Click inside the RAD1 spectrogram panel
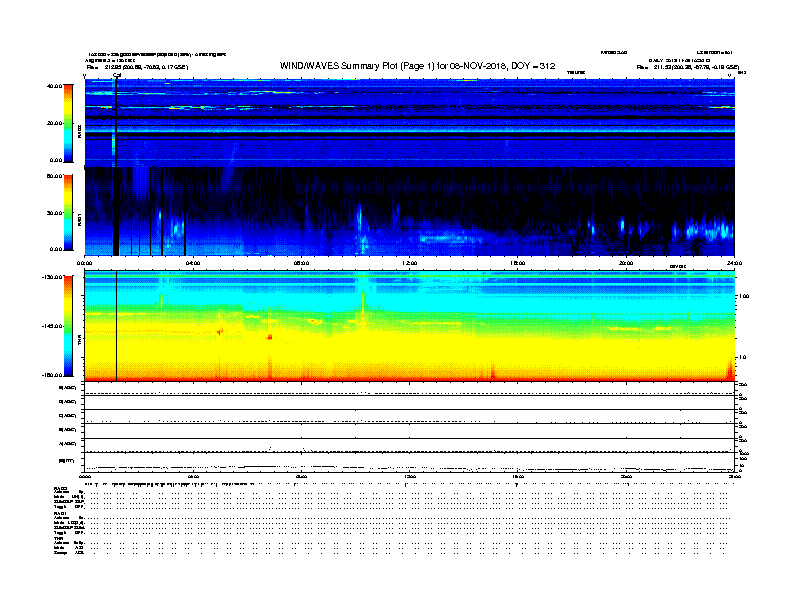 click(410, 211)
